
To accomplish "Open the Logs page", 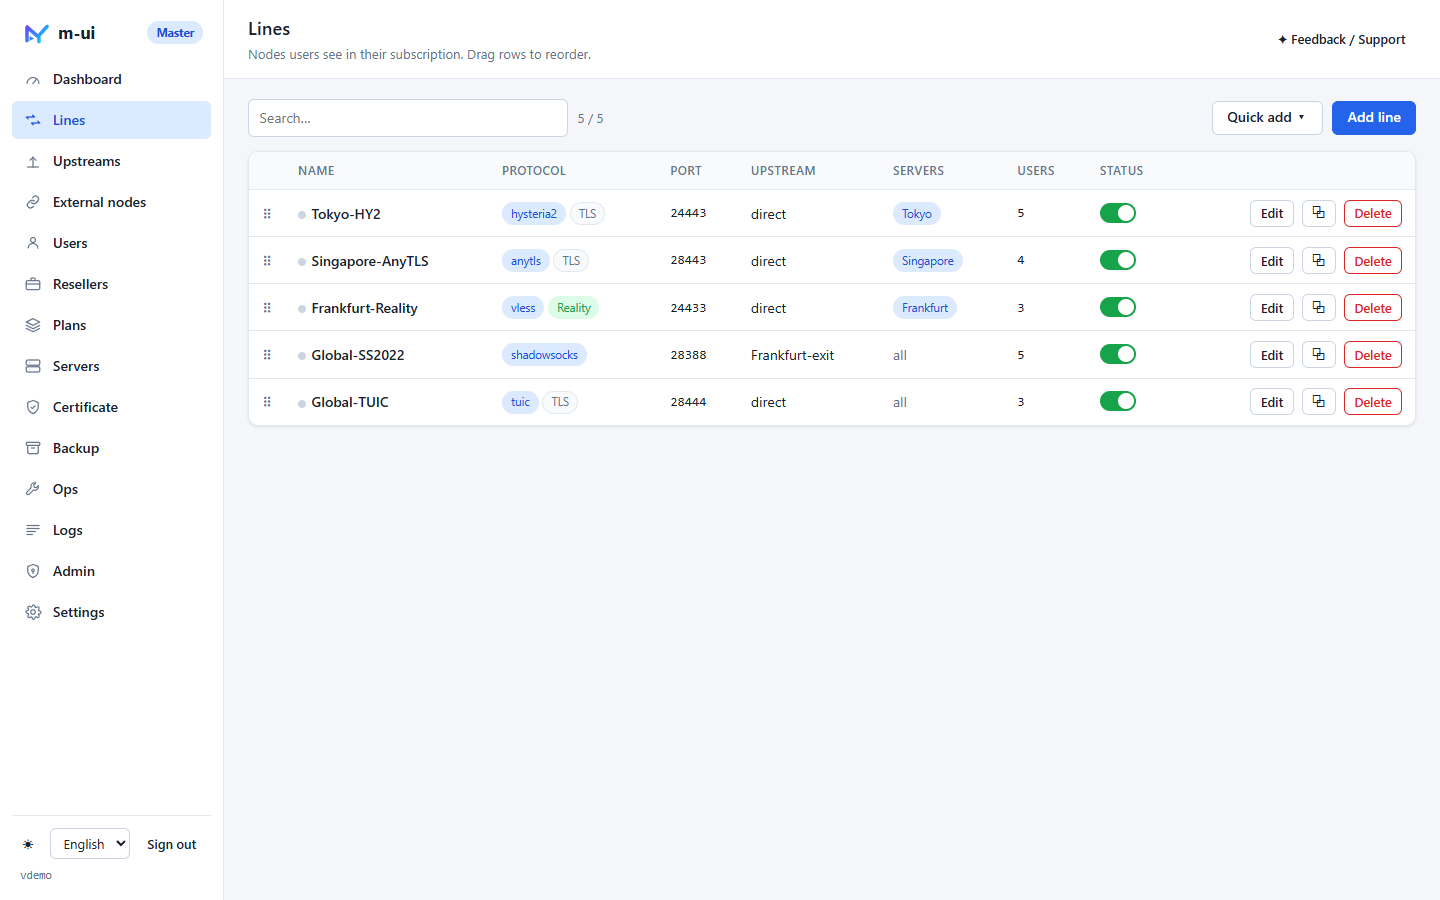I will pos(111,530).
